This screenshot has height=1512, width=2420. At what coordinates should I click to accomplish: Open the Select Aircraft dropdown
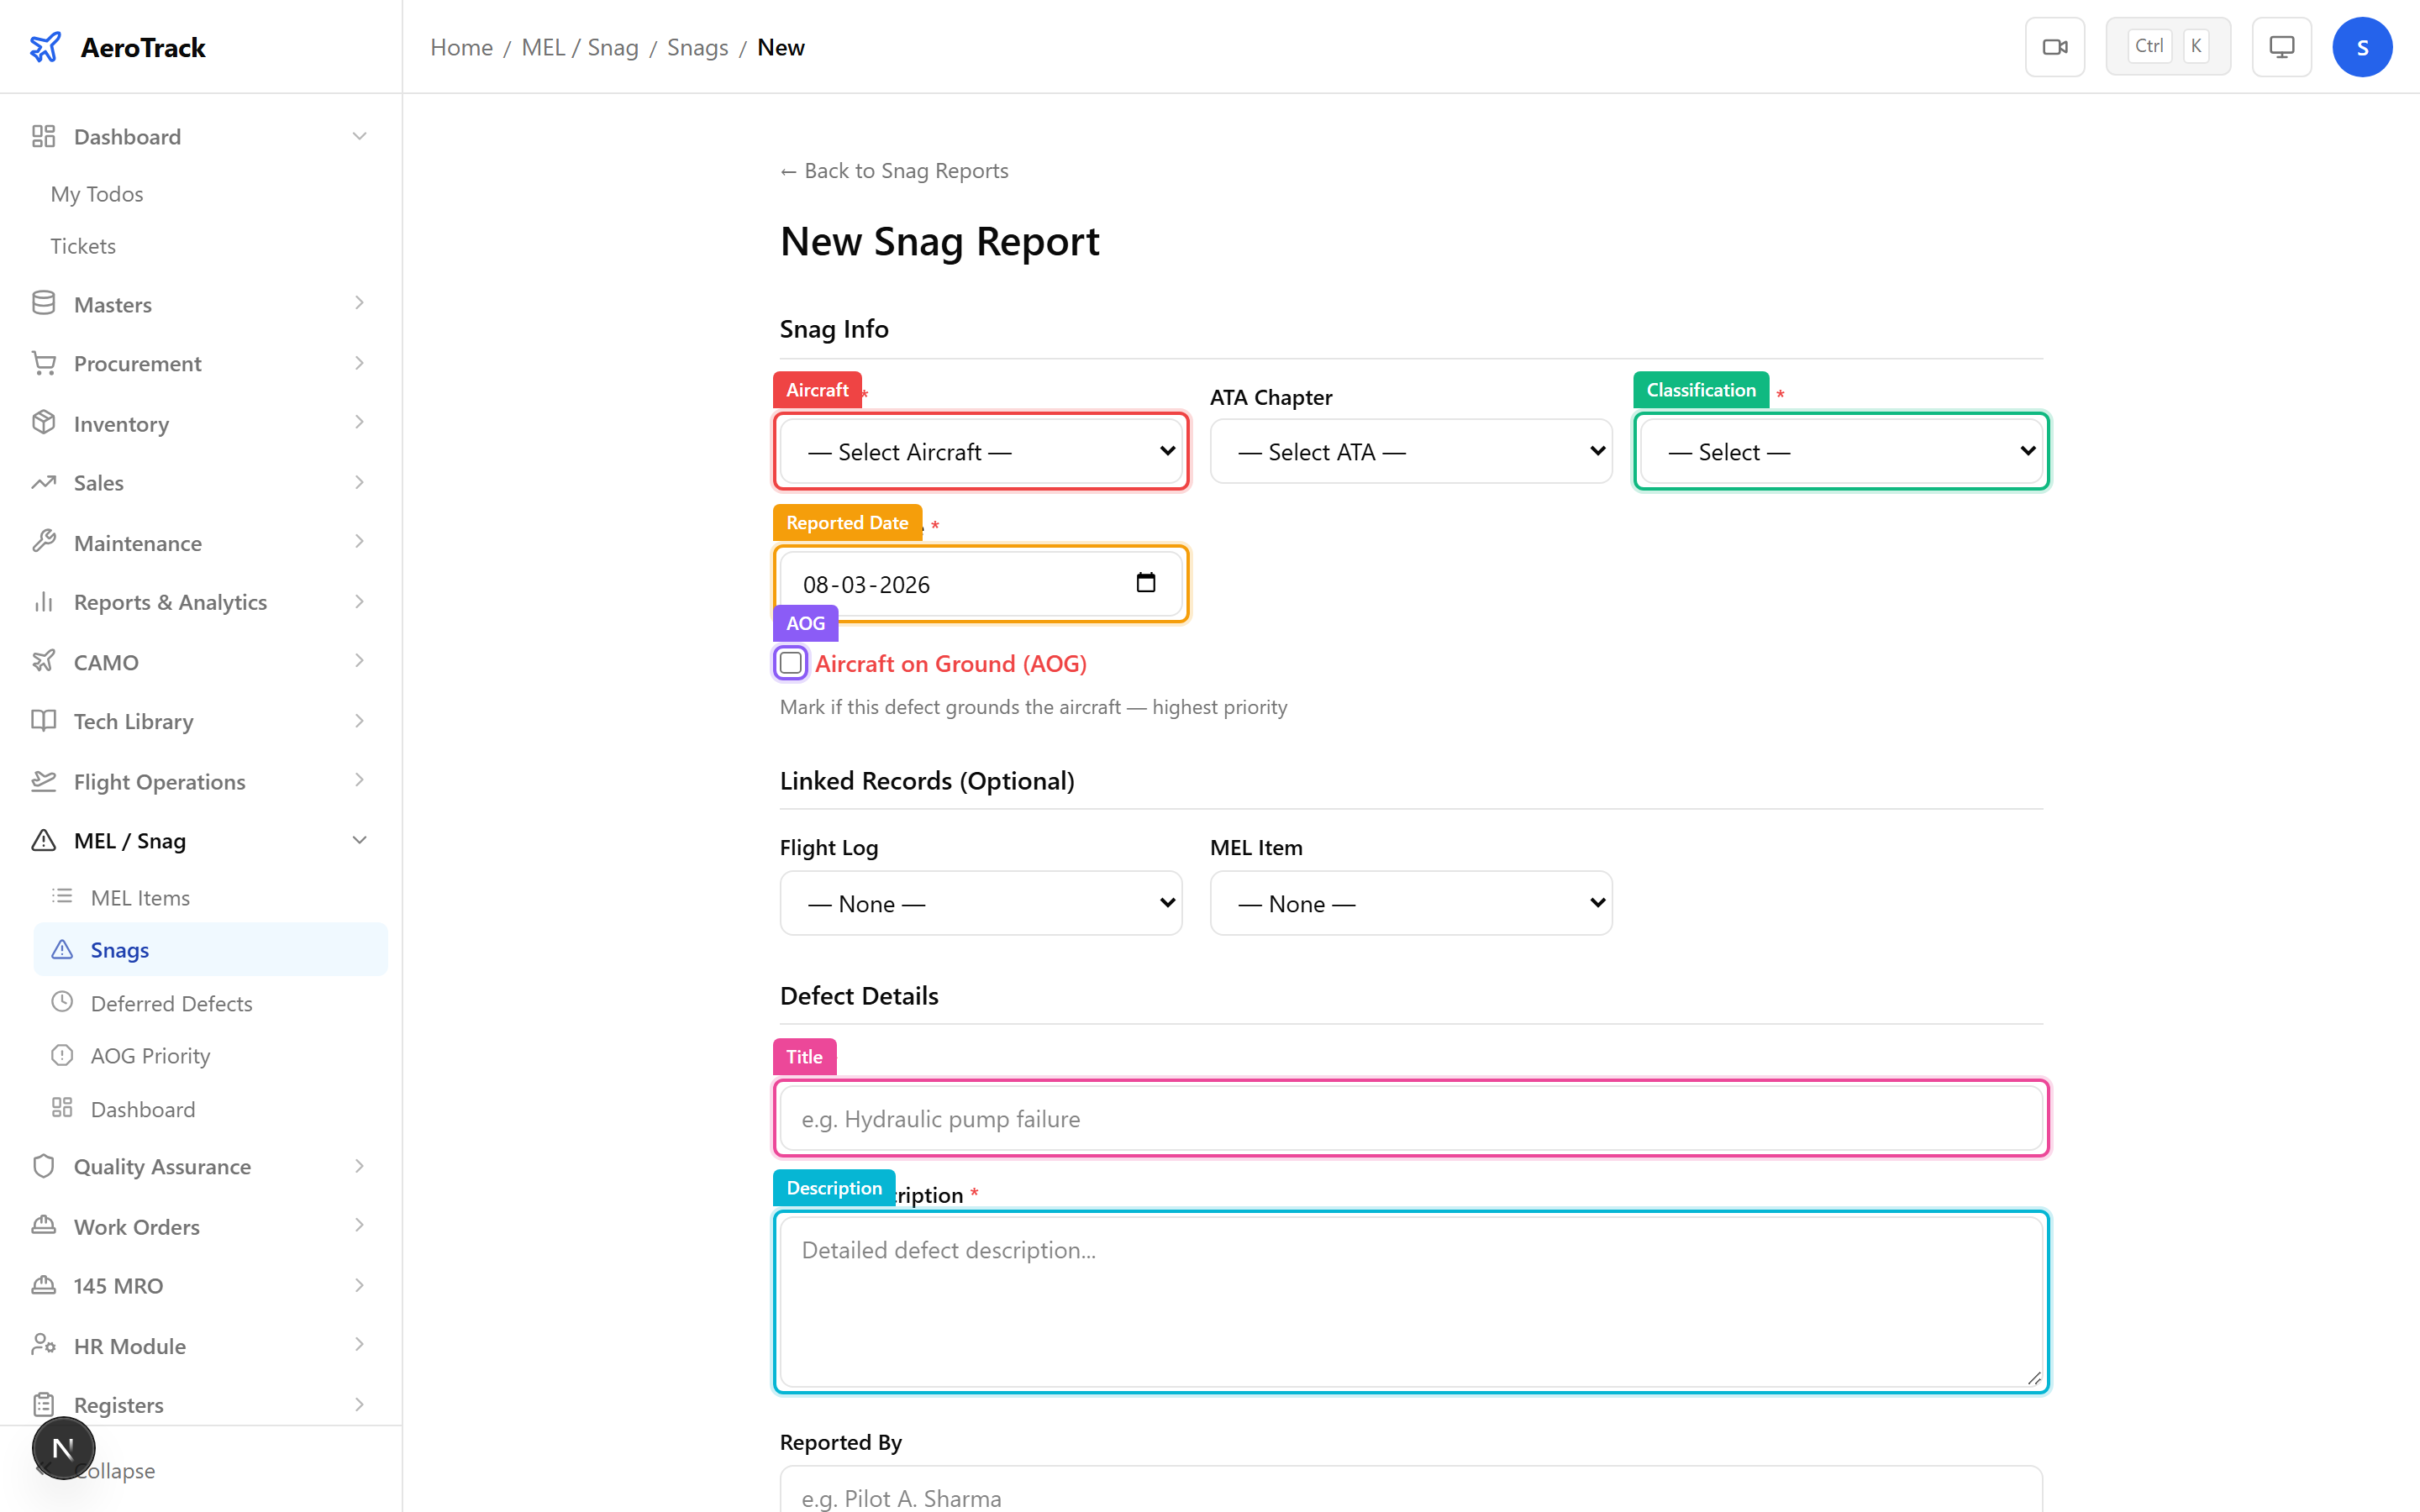980,451
